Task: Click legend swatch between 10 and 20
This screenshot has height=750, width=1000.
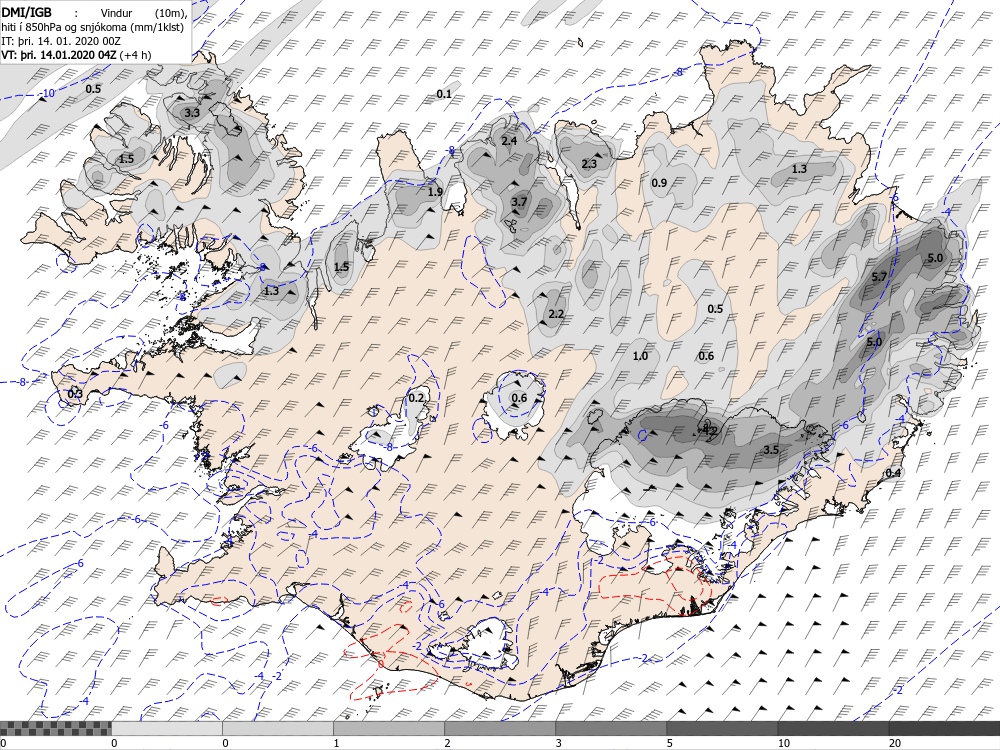Action: pyautogui.click(x=833, y=728)
